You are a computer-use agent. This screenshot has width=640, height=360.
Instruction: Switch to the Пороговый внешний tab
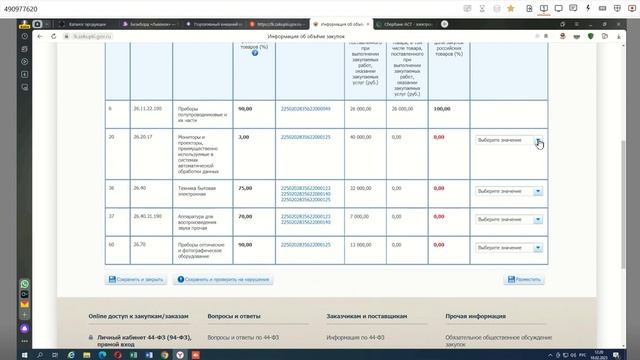214,24
